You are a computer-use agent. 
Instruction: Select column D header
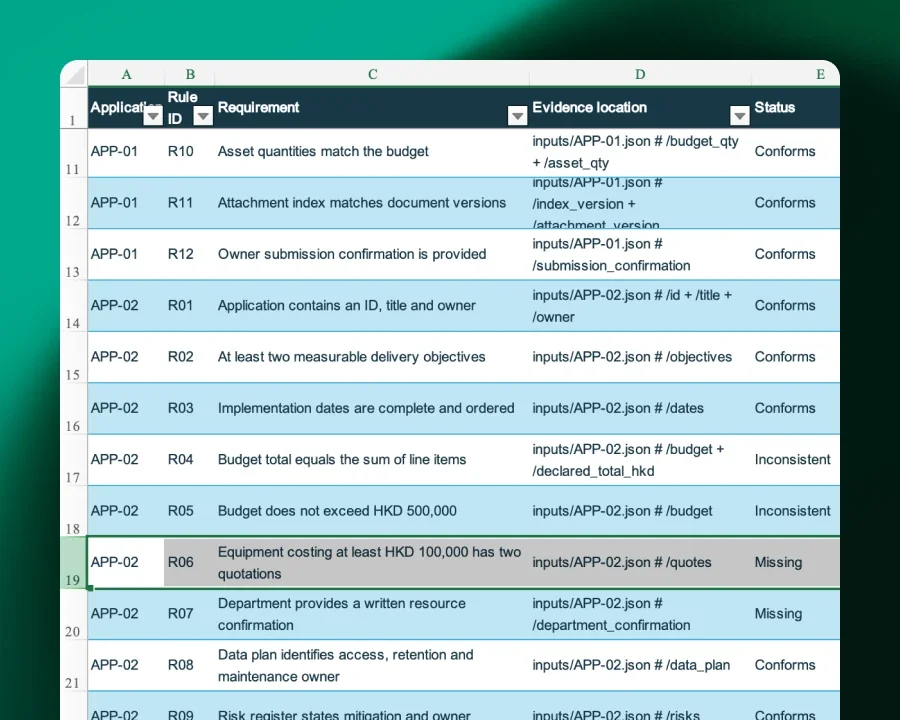tap(640, 74)
